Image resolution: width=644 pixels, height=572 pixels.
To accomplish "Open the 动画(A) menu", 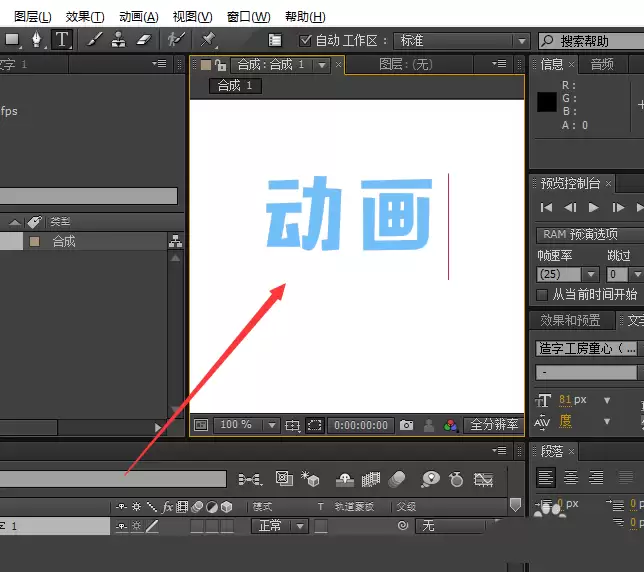I will [139, 17].
